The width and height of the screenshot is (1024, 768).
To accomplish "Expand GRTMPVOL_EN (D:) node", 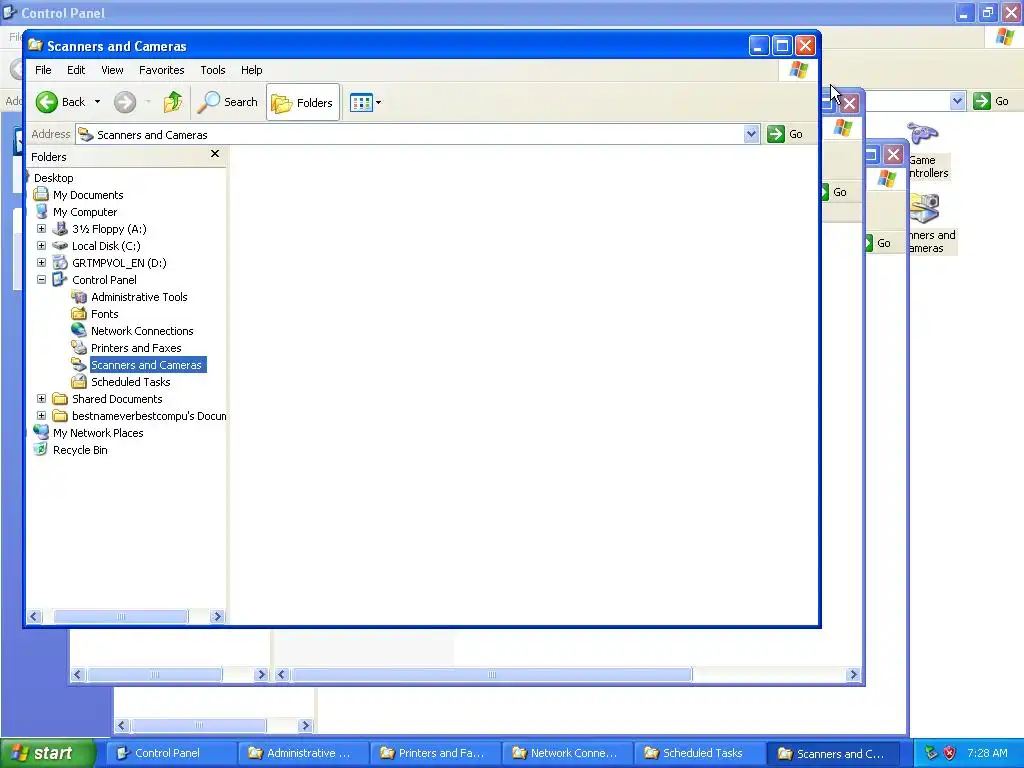I will (x=41, y=263).
